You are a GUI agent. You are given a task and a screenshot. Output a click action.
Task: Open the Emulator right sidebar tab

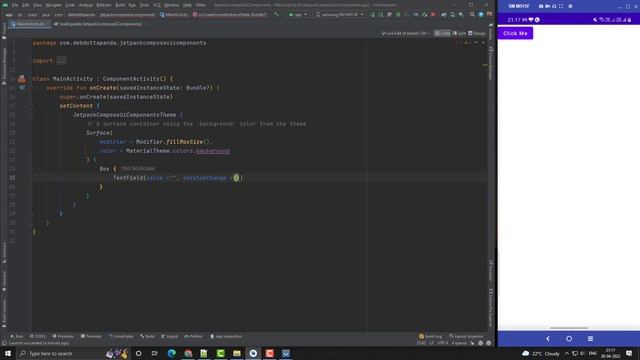coord(491,270)
